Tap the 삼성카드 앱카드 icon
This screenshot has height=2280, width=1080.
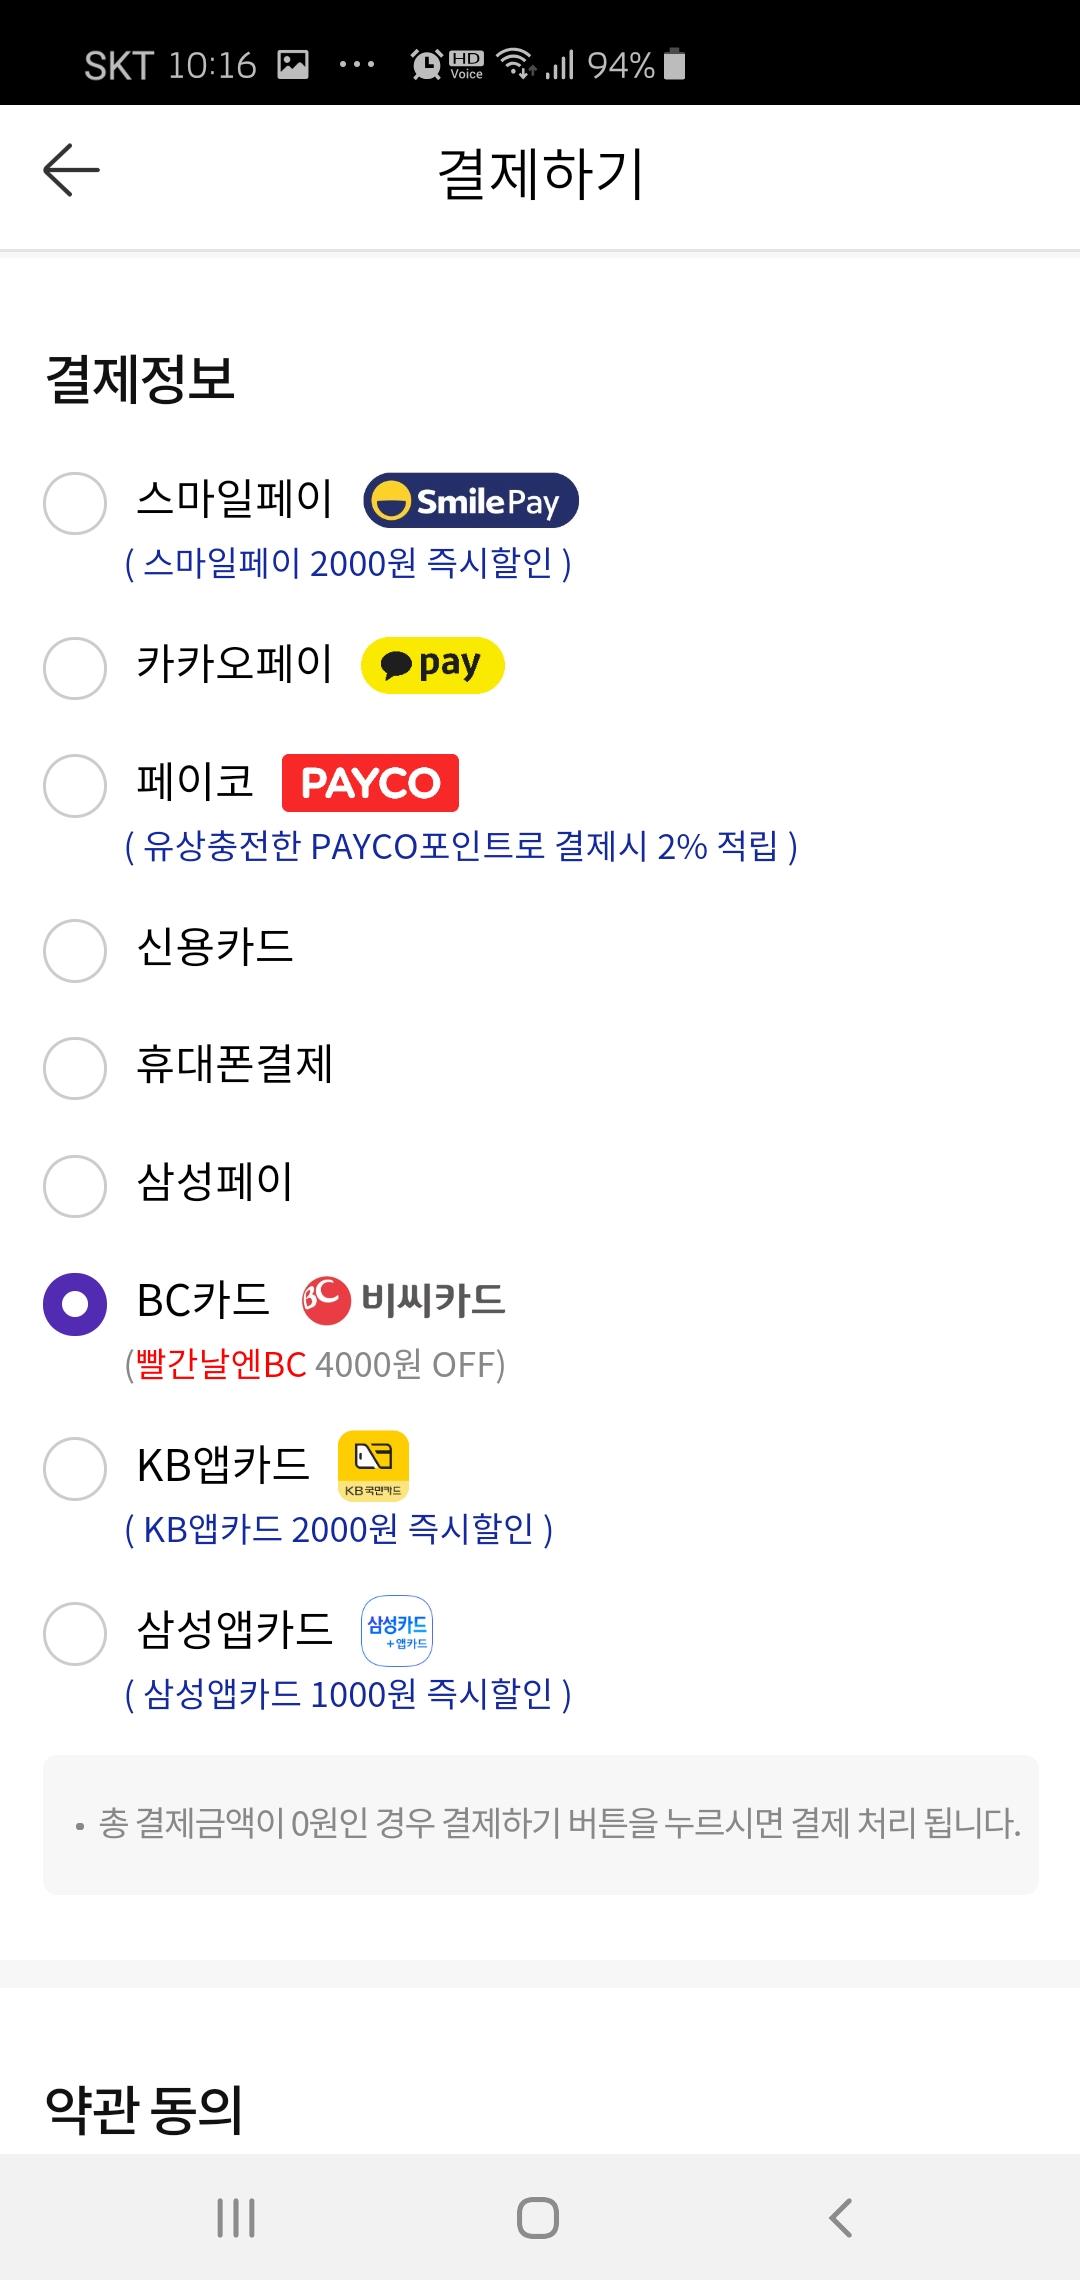pyautogui.click(x=397, y=1631)
